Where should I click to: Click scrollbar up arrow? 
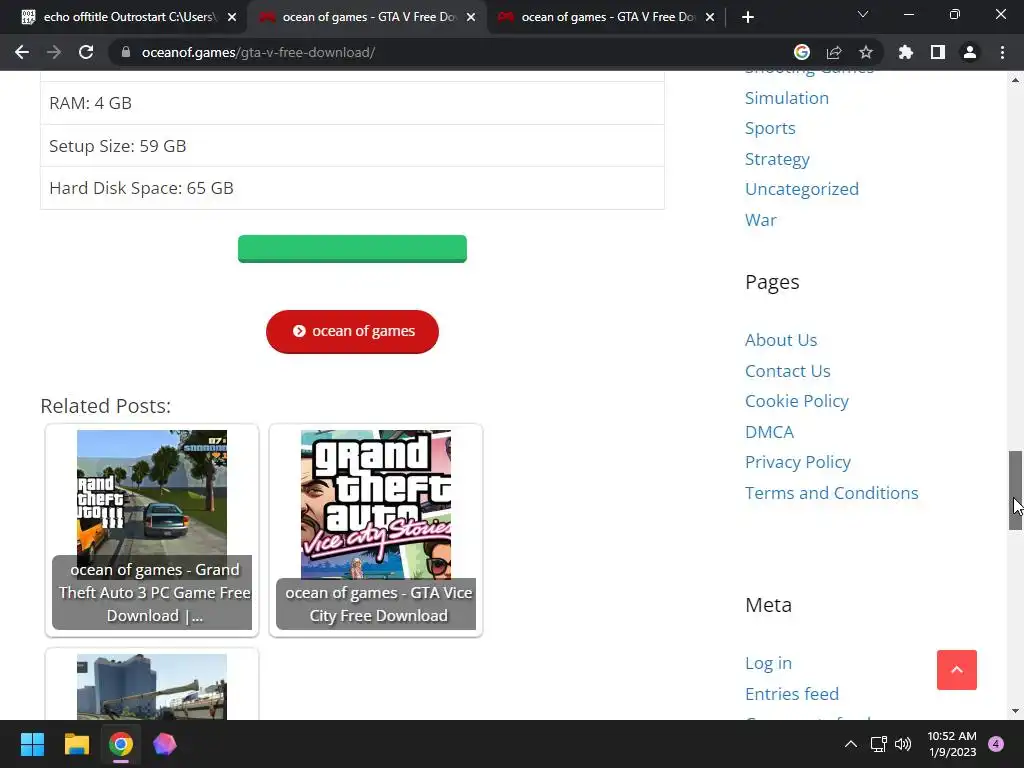tap(1015, 80)
